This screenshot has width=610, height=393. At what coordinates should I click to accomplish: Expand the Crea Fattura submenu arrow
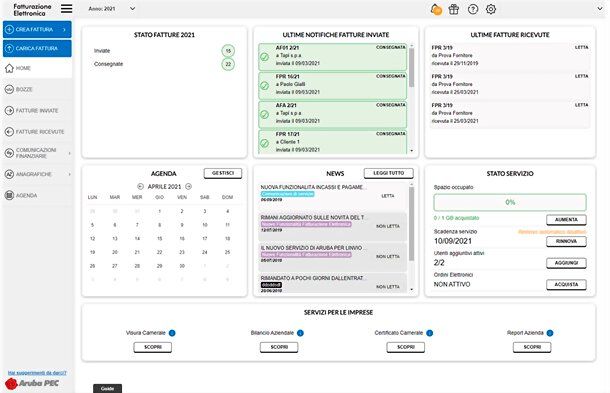click(x=64, y=30)
